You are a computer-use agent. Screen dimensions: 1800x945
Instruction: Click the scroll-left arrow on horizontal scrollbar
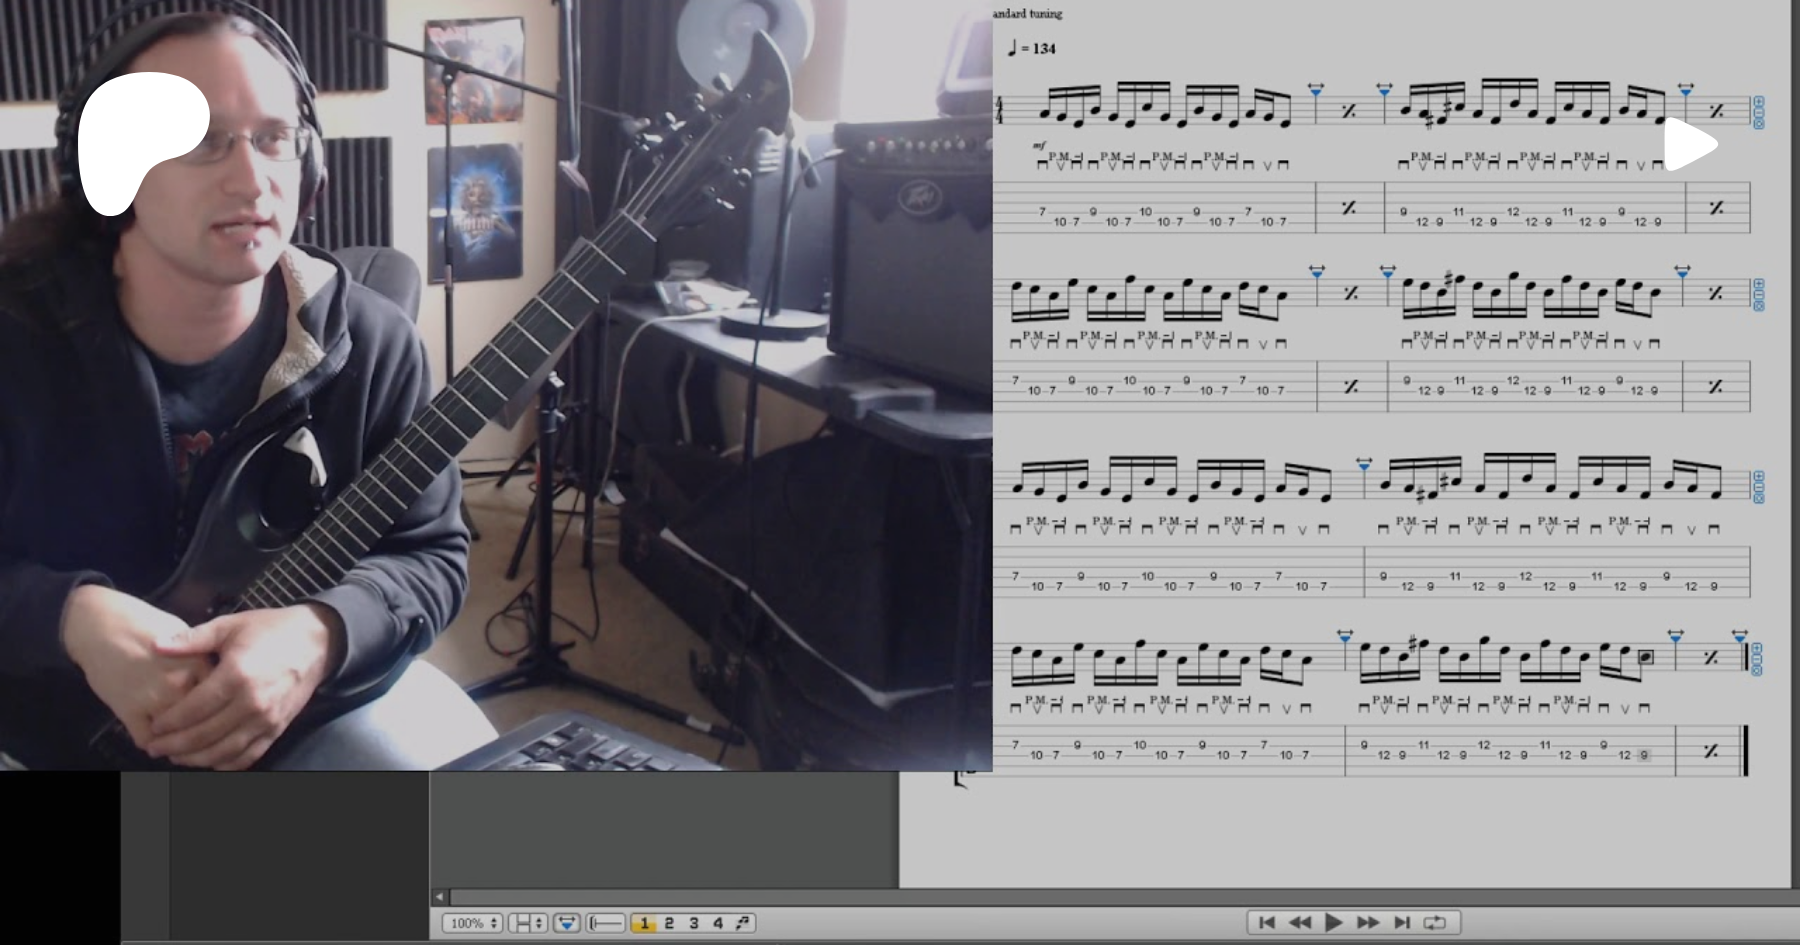(439, 897)
